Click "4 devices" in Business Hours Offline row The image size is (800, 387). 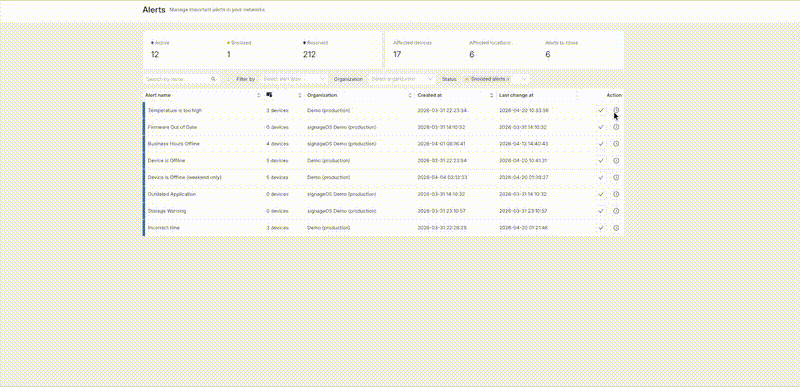point(277,144)
